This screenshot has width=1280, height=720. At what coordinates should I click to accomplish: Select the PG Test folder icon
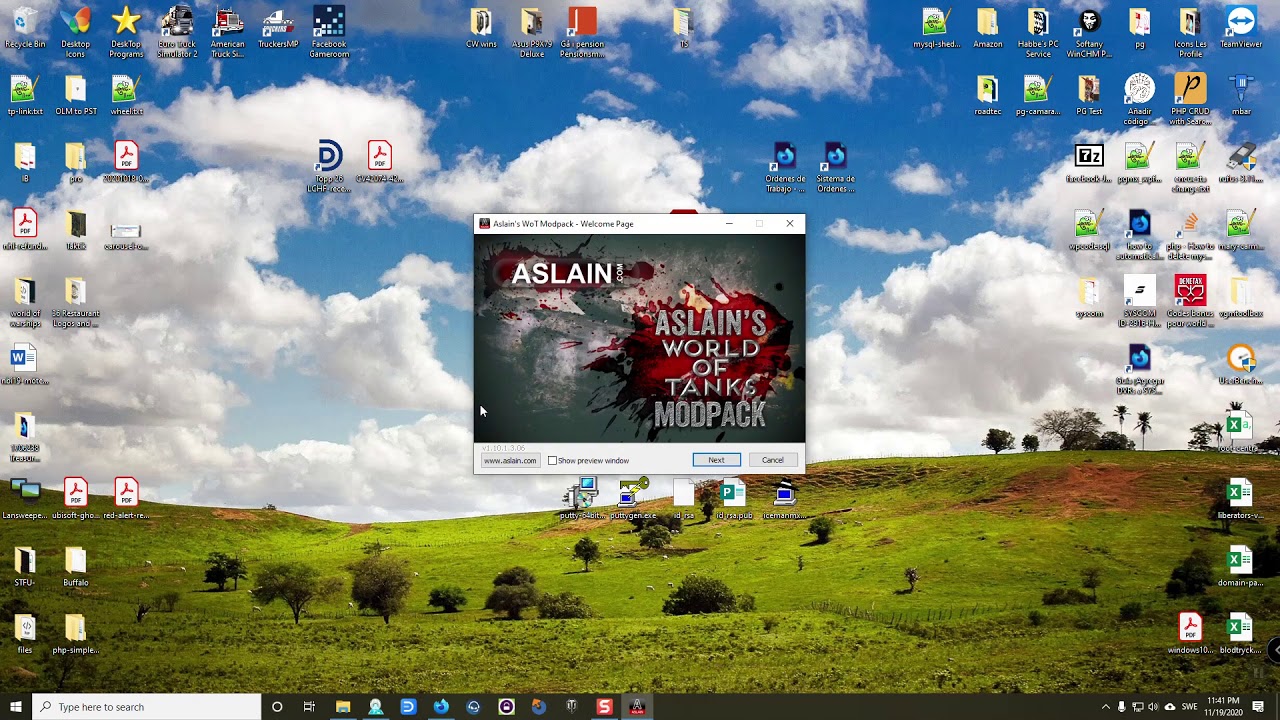1089,95
